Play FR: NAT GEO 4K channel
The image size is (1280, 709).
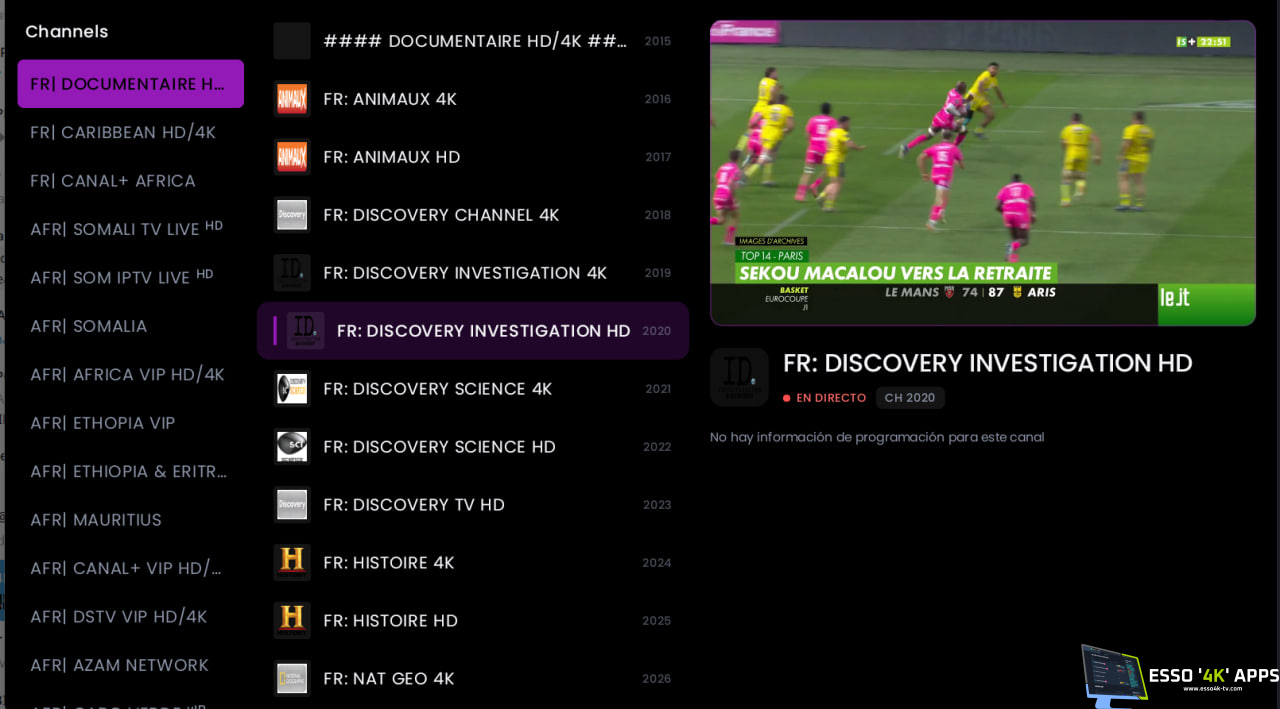[473, 679]
